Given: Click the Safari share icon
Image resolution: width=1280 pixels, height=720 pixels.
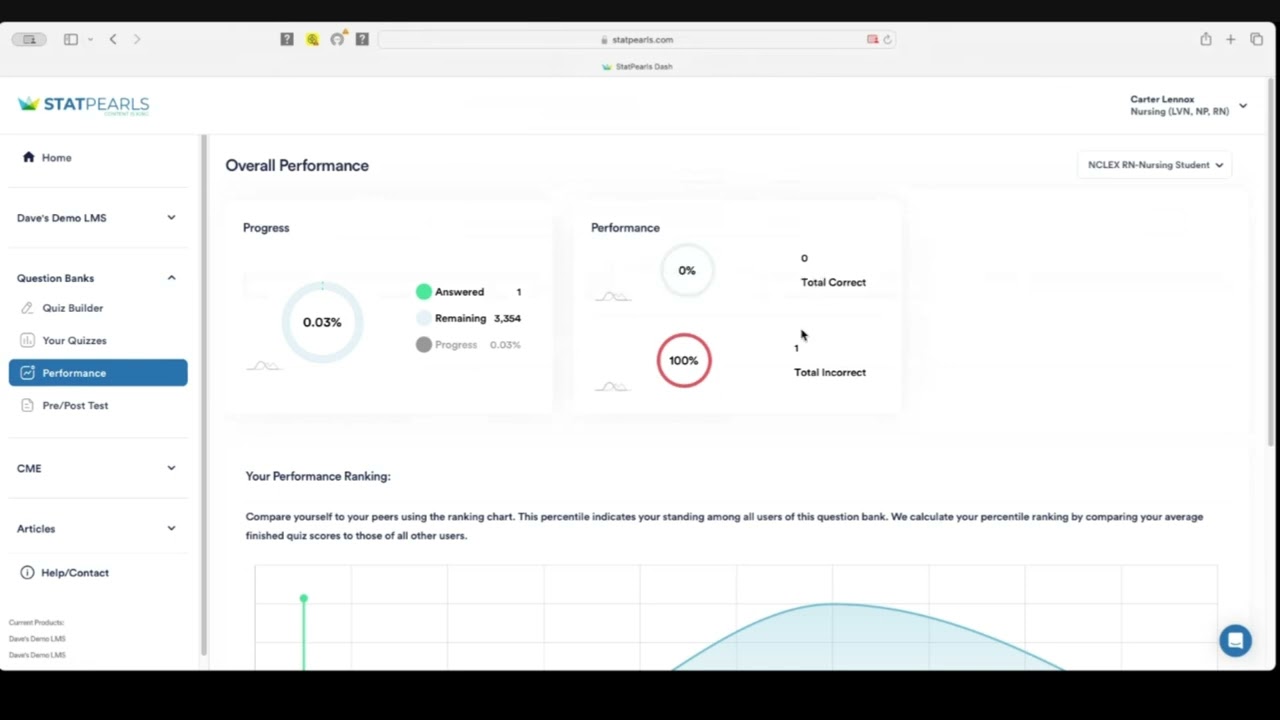Looking at the screenshot, I should click(x=1206, y=39).
